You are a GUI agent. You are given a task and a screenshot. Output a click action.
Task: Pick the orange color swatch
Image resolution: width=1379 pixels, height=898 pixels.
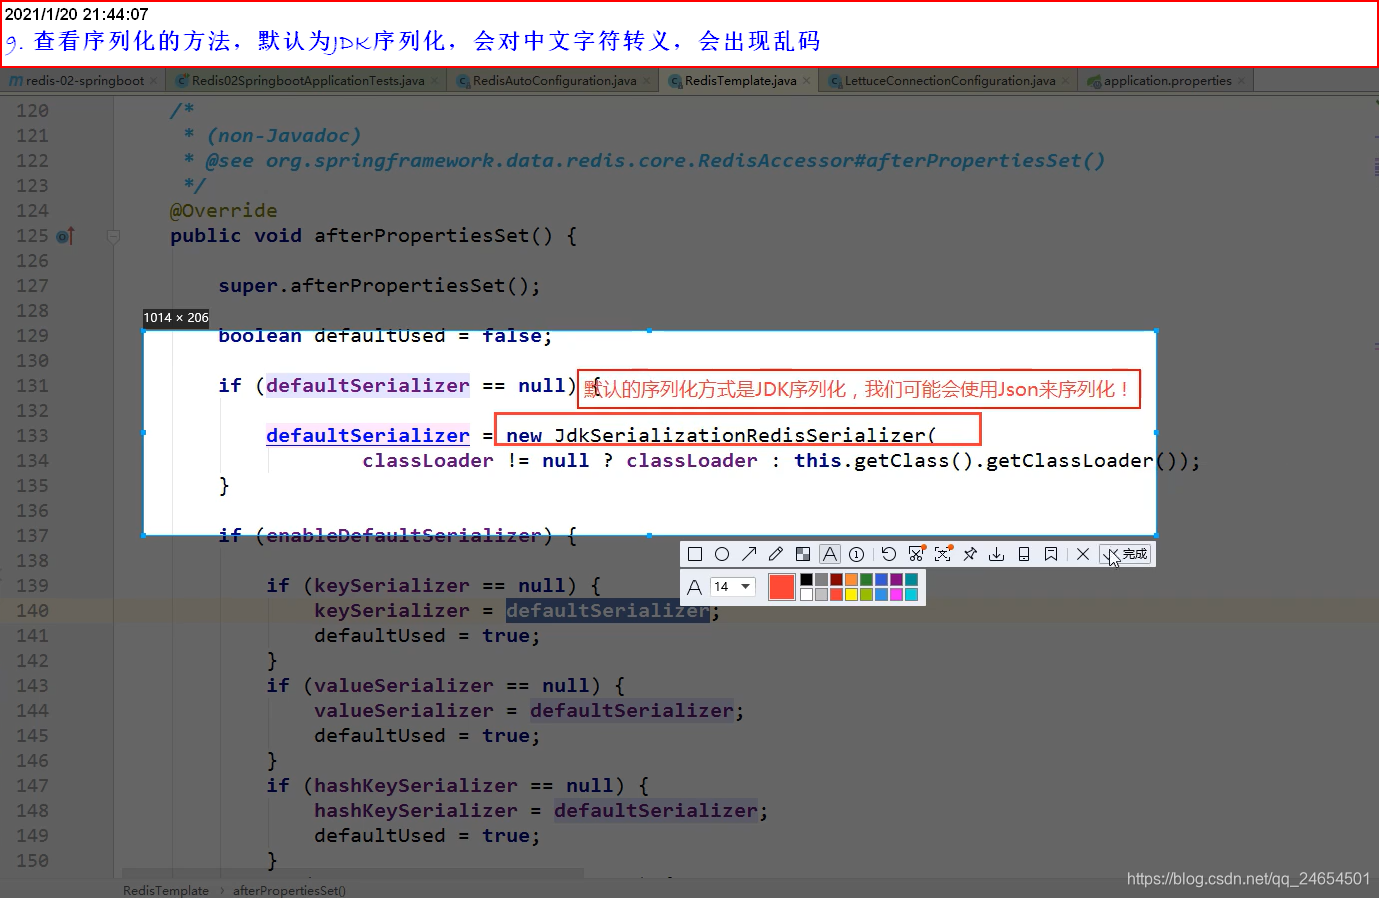(851, 580)
